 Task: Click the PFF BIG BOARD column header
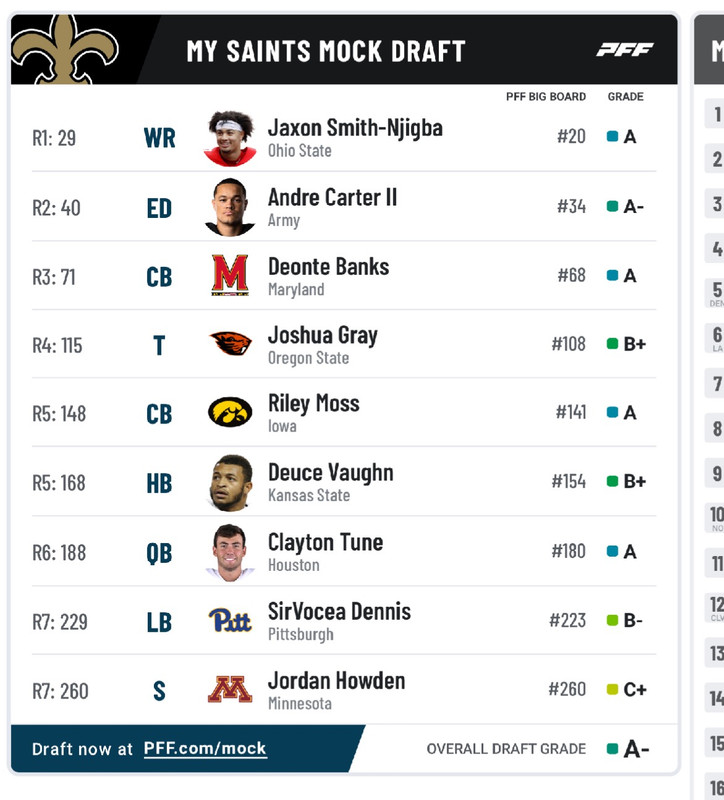coord(546,96)
